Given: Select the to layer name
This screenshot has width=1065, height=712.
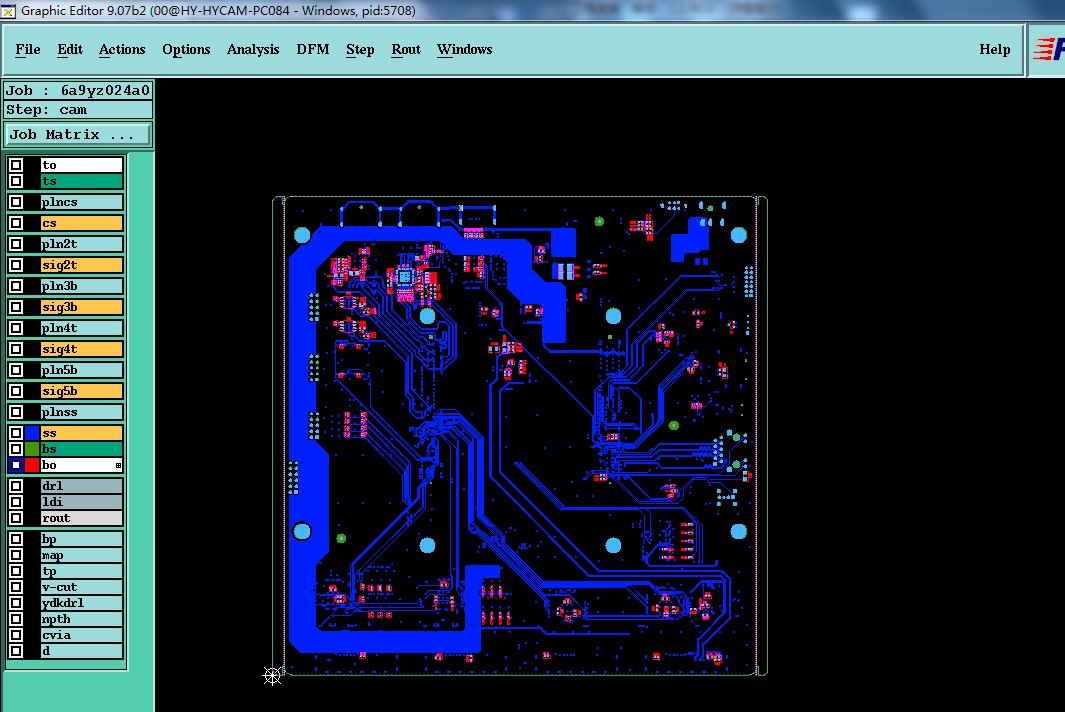Looking at the screenshot, I should tap(82, 165).
